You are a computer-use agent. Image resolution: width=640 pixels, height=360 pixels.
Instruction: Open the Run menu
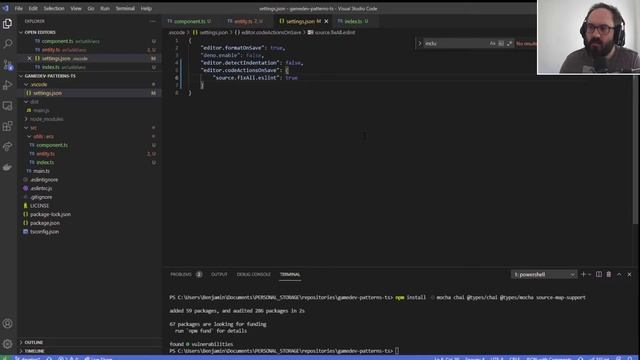tap(105, 9)
